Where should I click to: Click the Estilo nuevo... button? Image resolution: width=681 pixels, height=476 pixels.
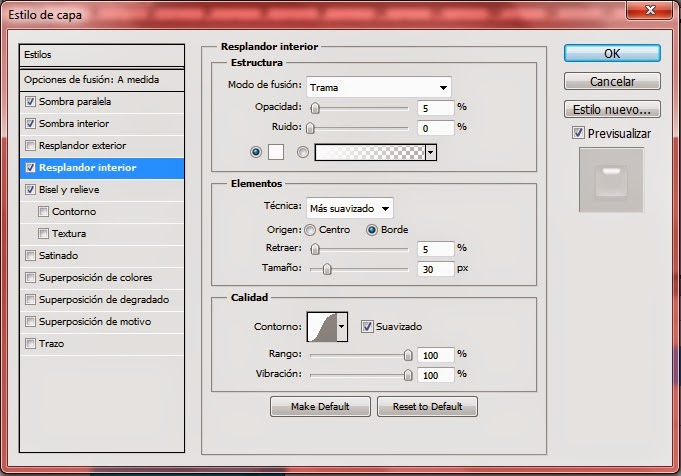click(612, 109)
